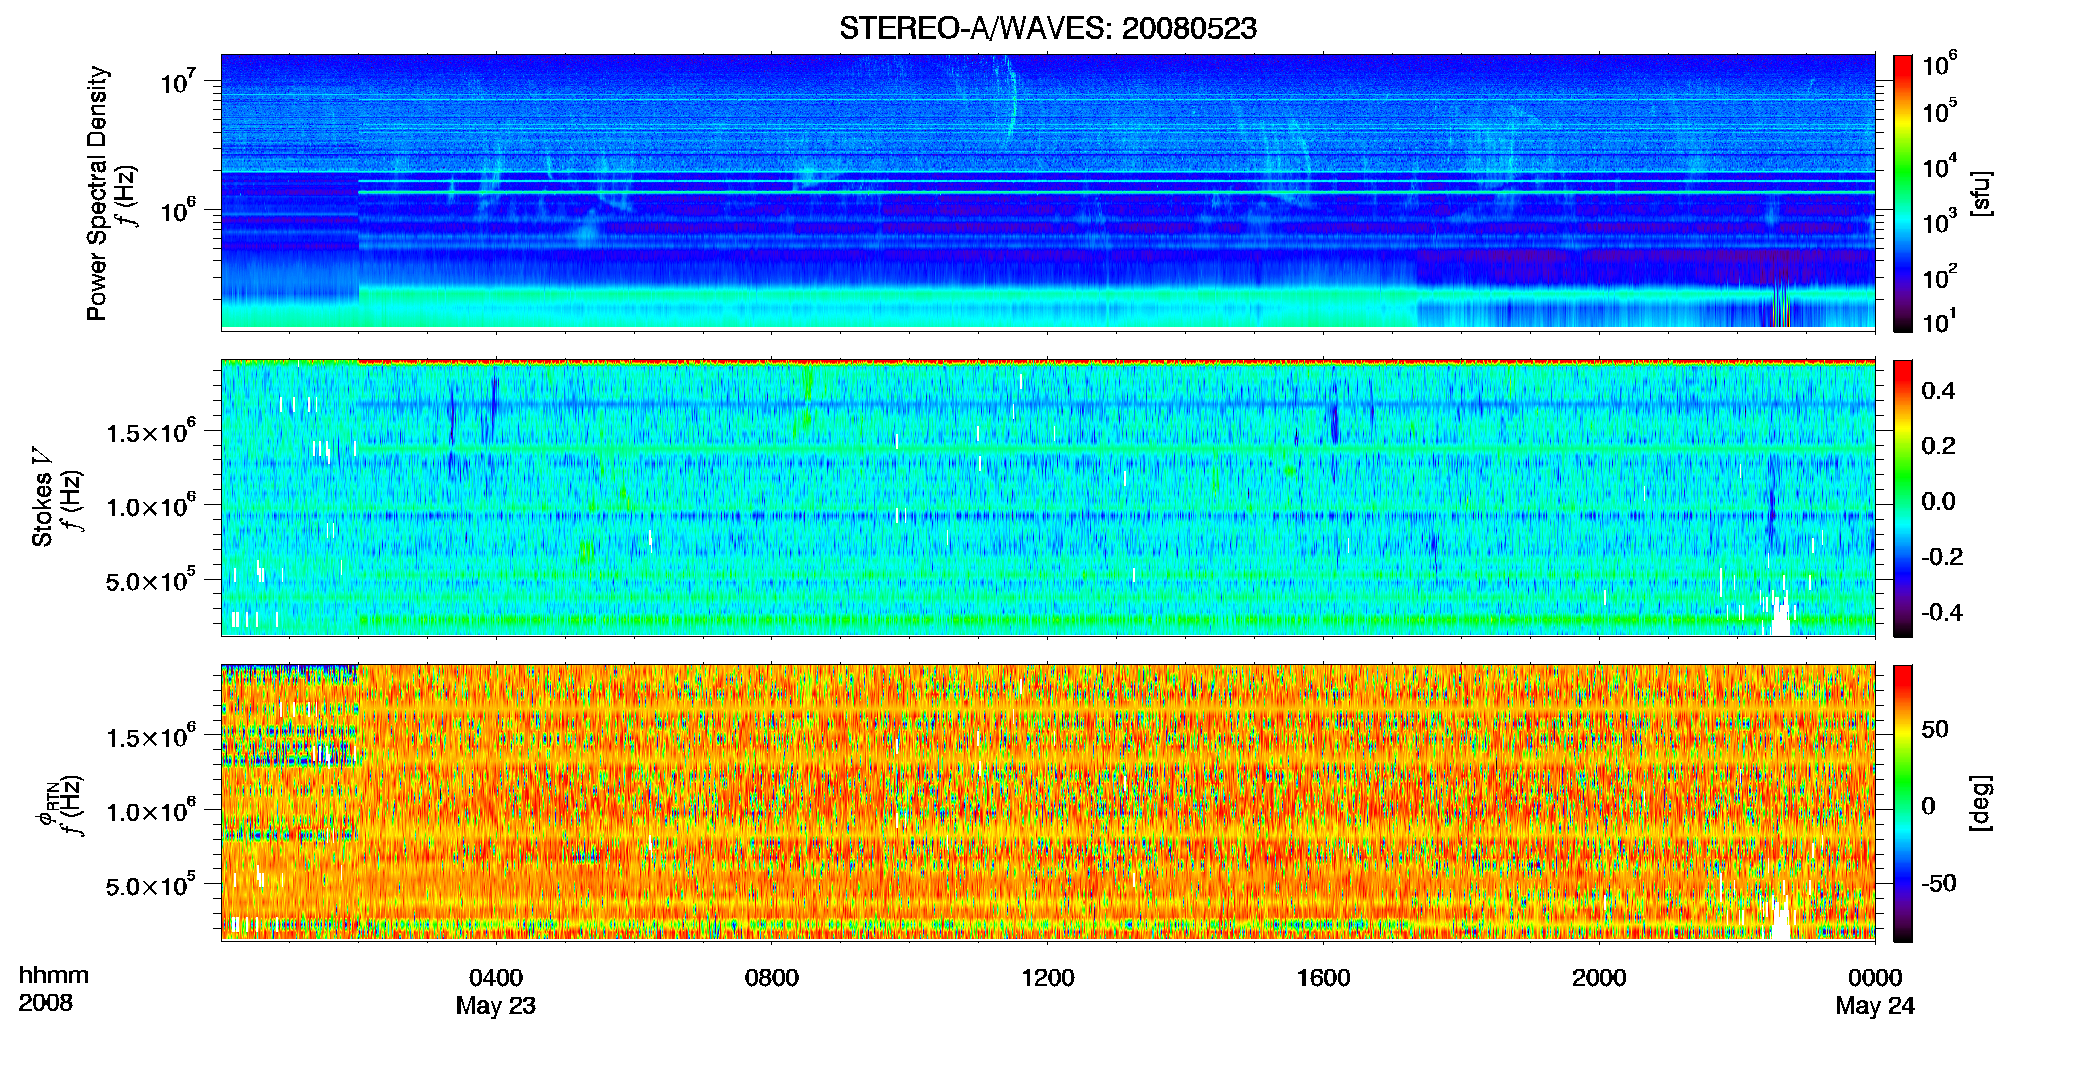Viewport: 2096px width, 1080px height.
Task: Click the Power Spectral Density axis label
Action: point(97,193)
